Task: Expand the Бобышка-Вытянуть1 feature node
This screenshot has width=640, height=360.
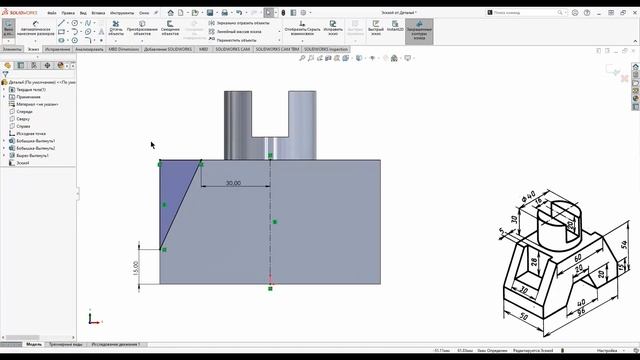Action: pos(4,141)
